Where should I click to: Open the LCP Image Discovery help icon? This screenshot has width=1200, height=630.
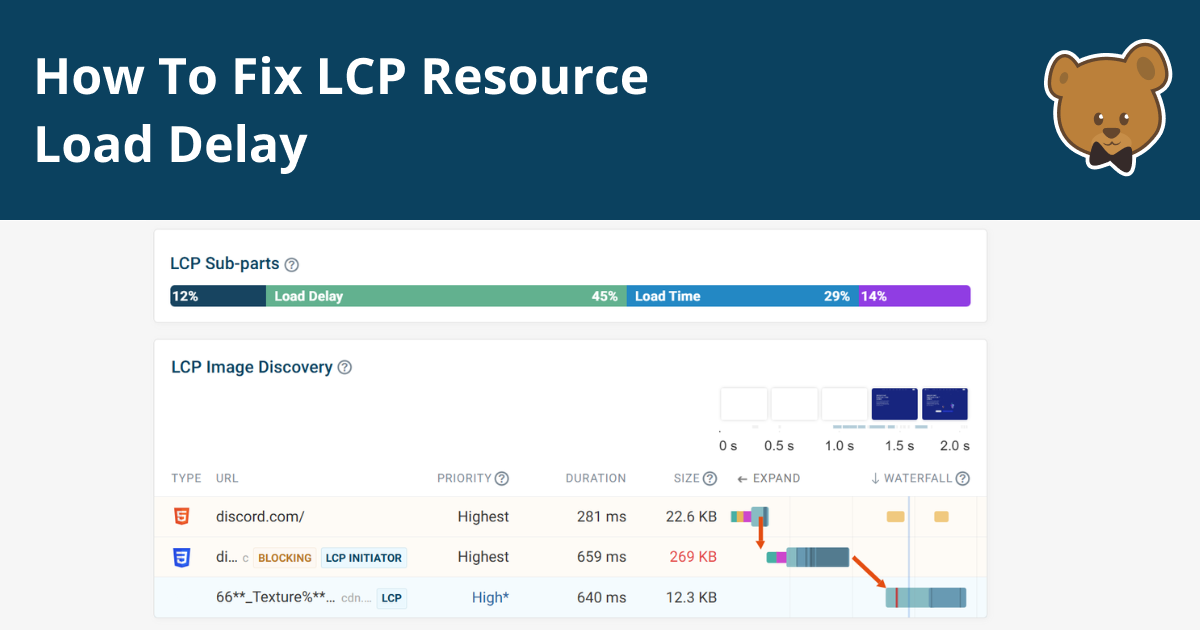click(345, 367)
